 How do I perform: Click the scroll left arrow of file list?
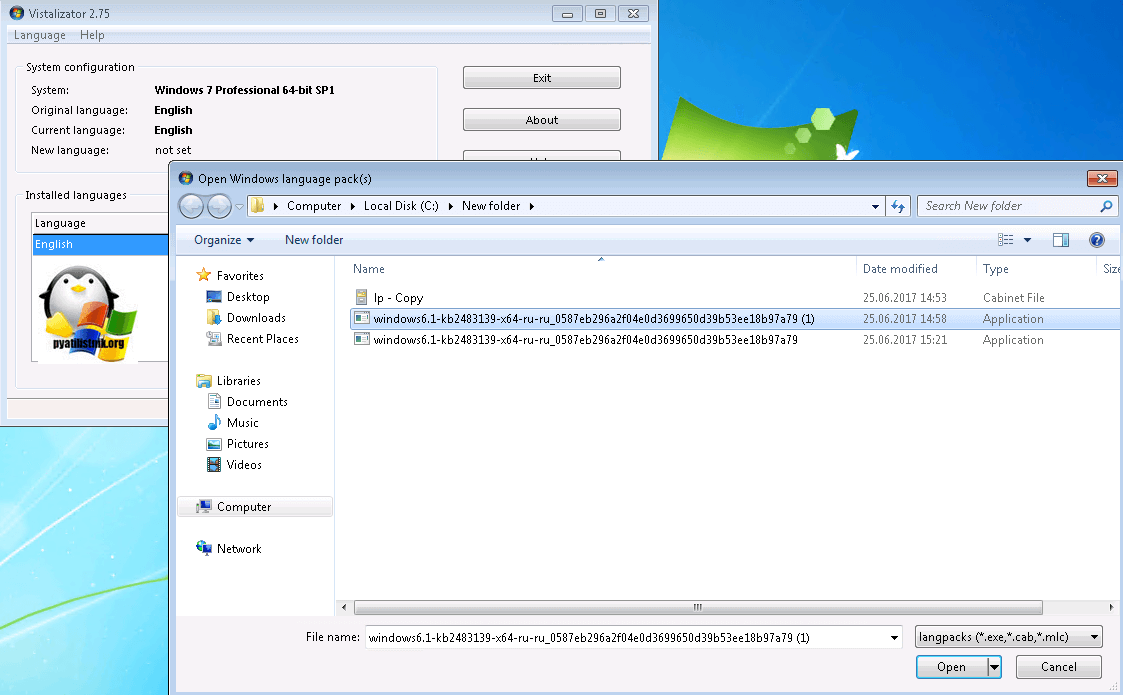[344, 608]
